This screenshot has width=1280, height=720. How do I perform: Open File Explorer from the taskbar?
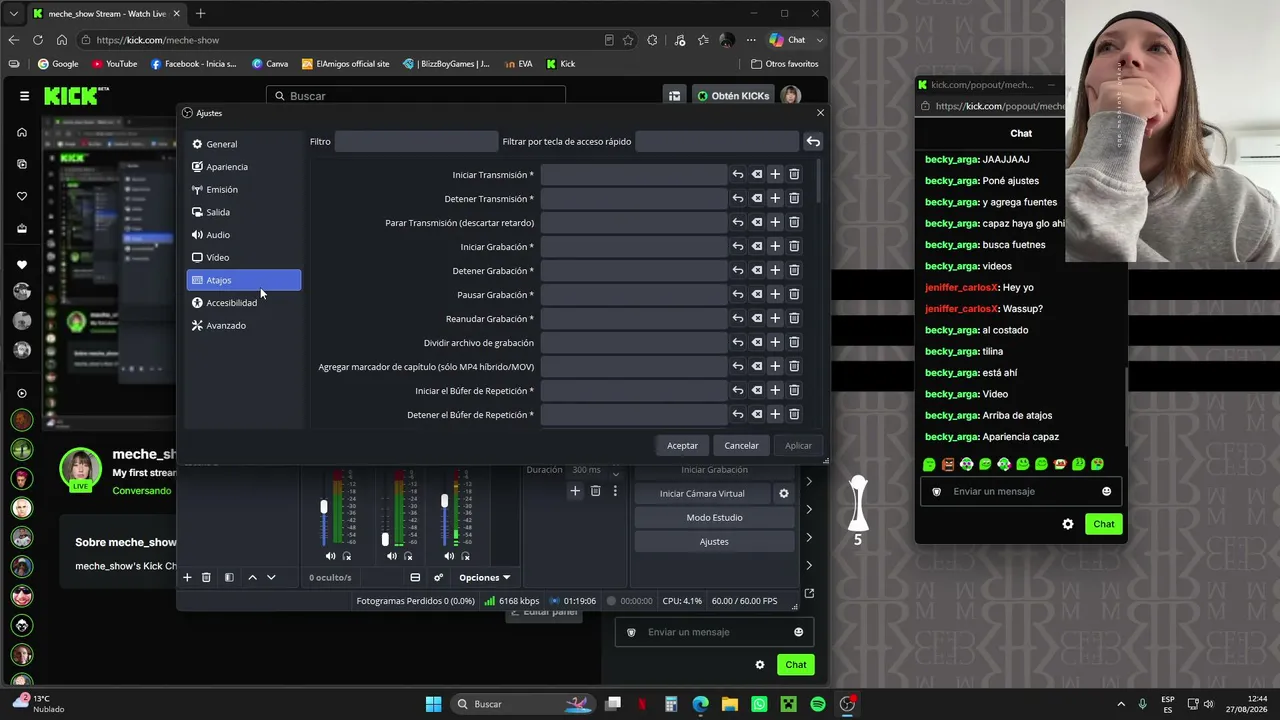(x=730, y=704)
